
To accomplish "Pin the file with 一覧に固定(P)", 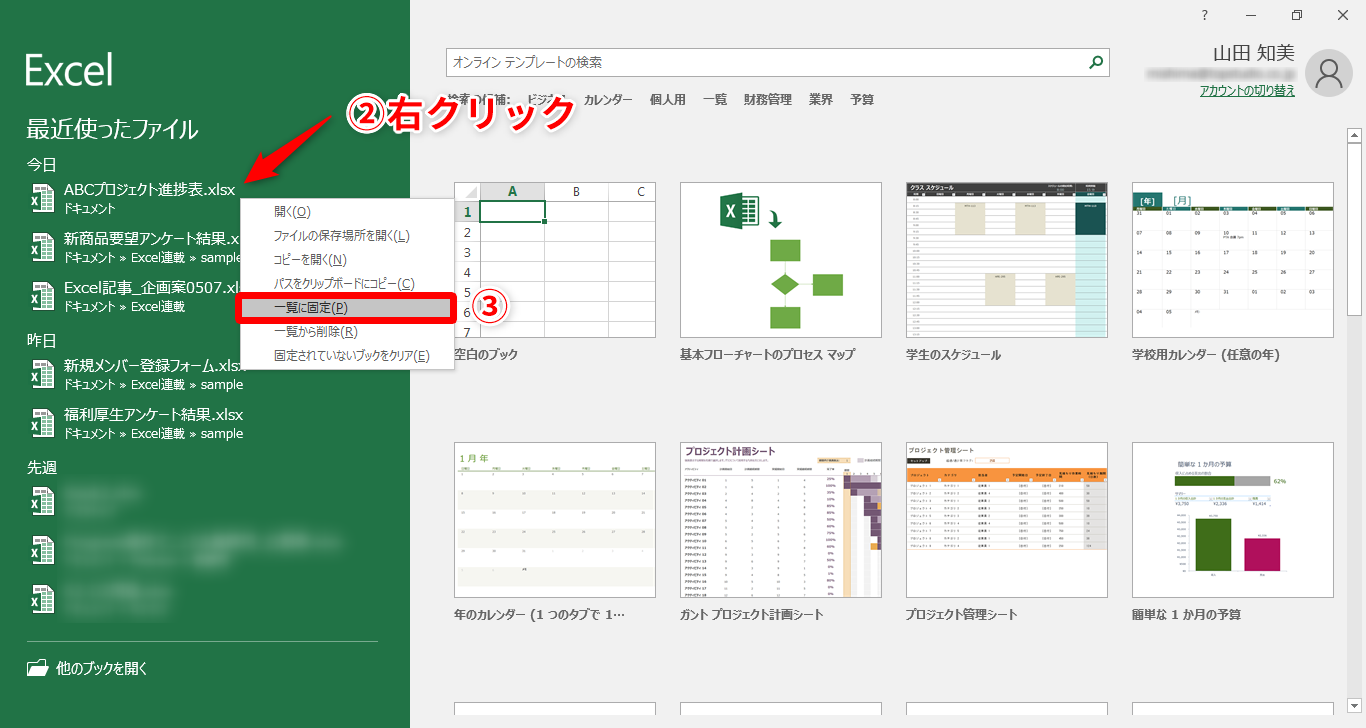I will pos(347,308).
